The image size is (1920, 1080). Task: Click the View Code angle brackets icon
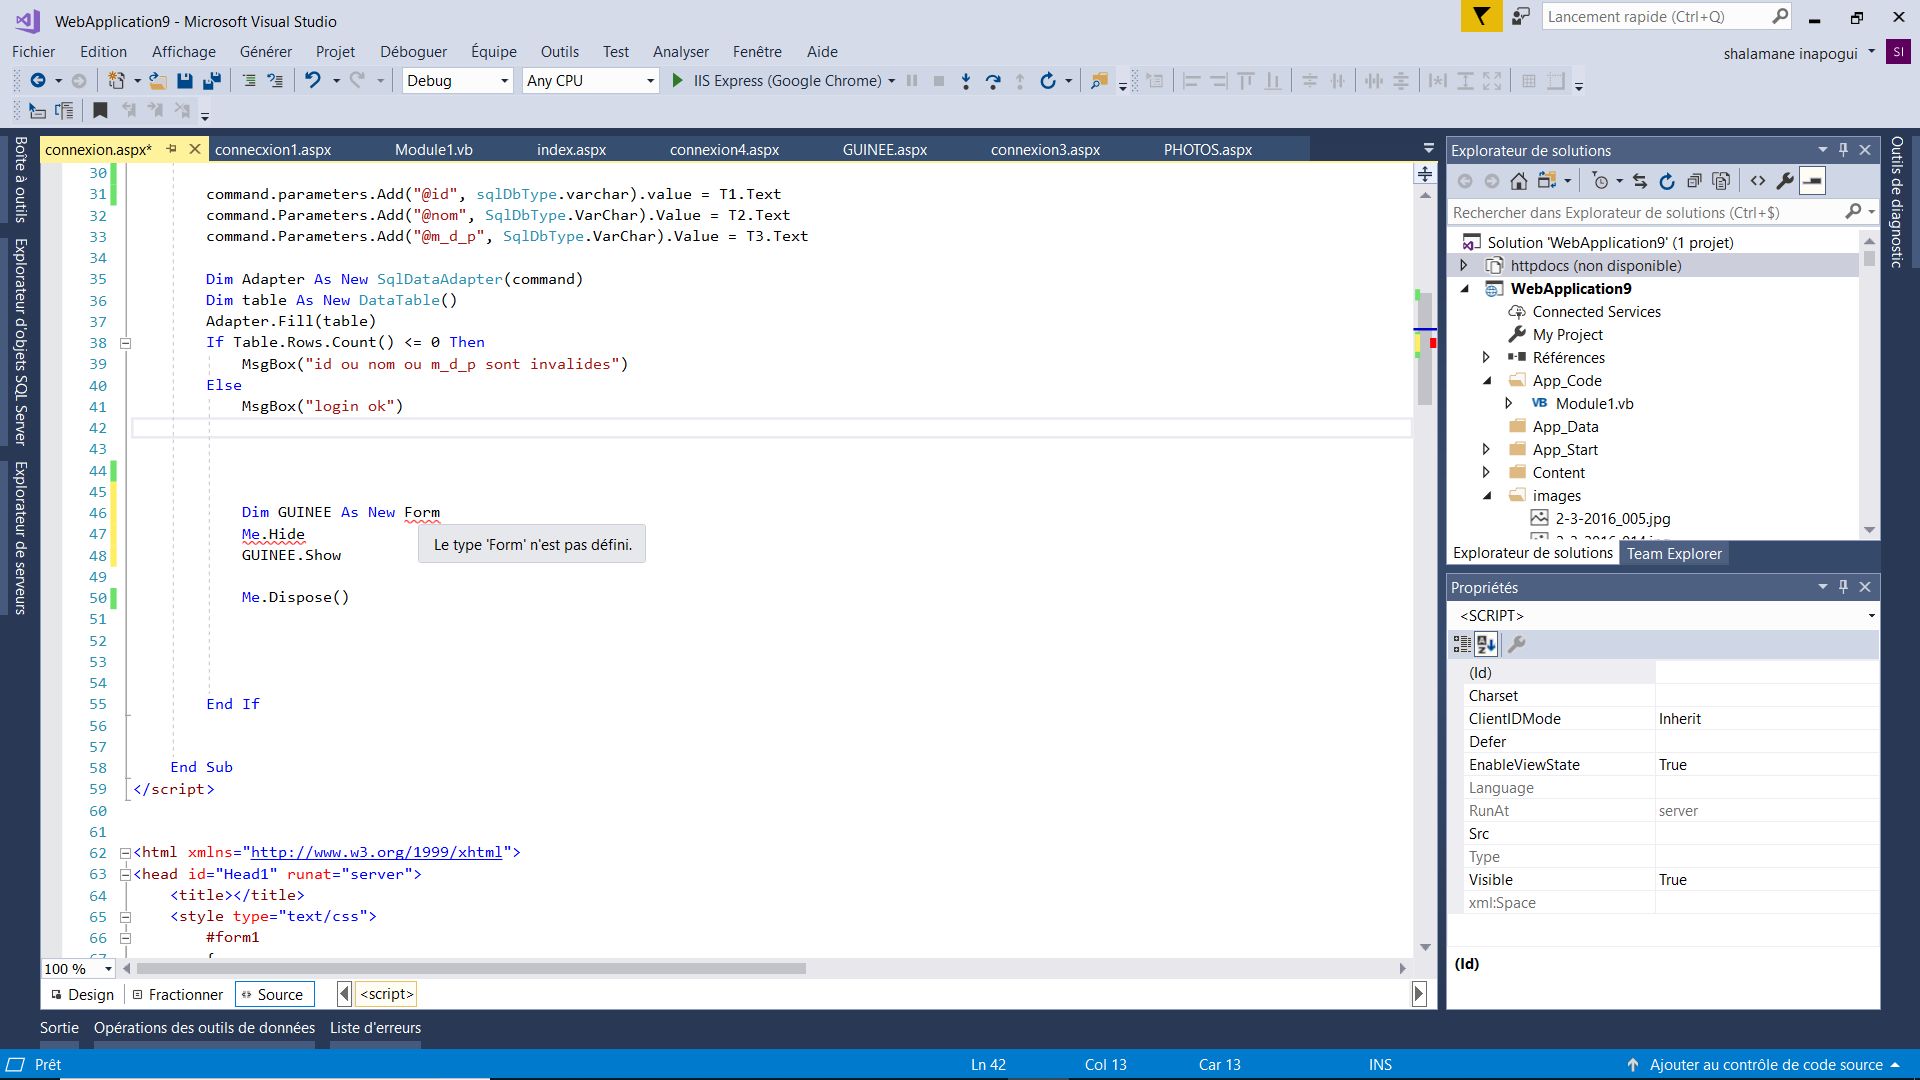pyautogui.click(x=1758, y=181)
